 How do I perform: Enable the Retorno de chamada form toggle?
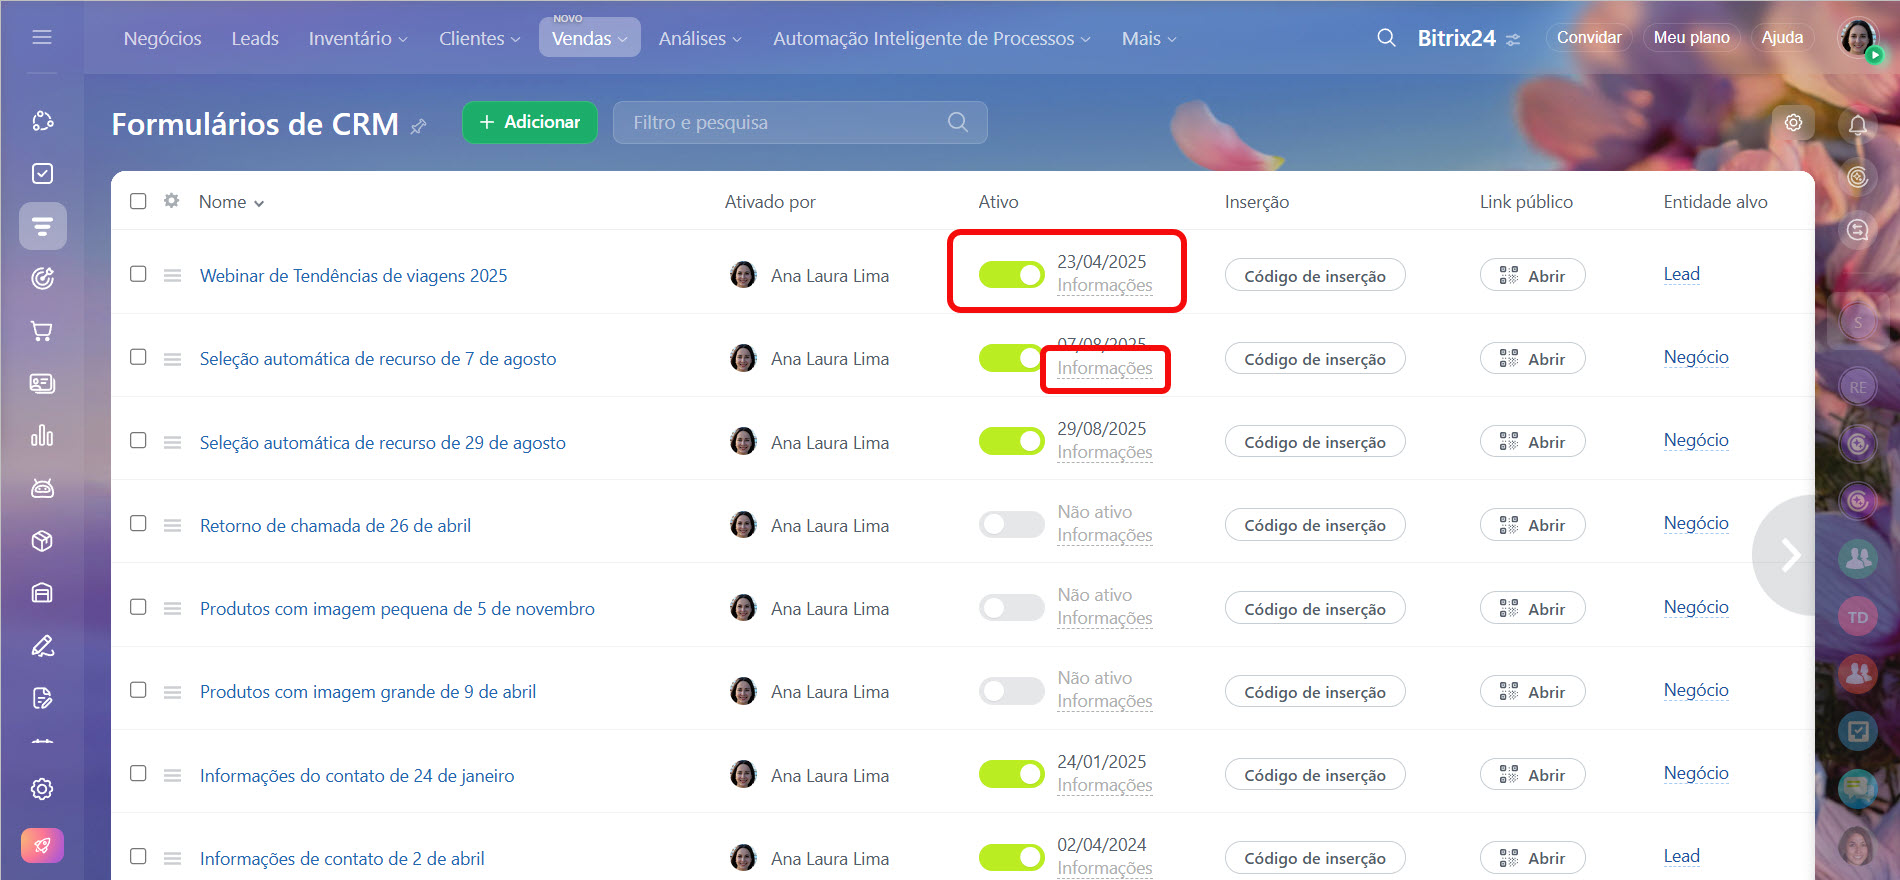click(x=1011, y=524)
